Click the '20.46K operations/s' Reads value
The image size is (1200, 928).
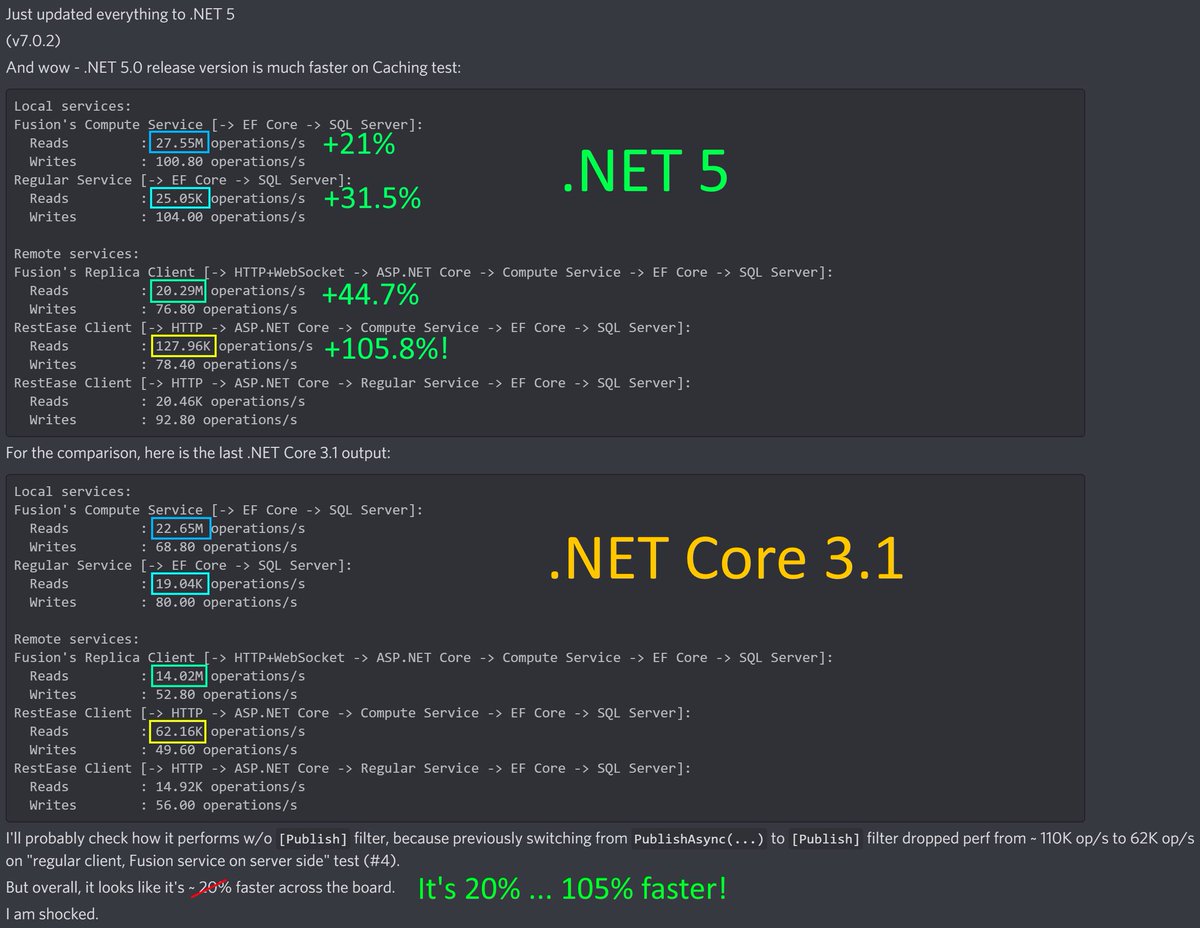point(231,401)
